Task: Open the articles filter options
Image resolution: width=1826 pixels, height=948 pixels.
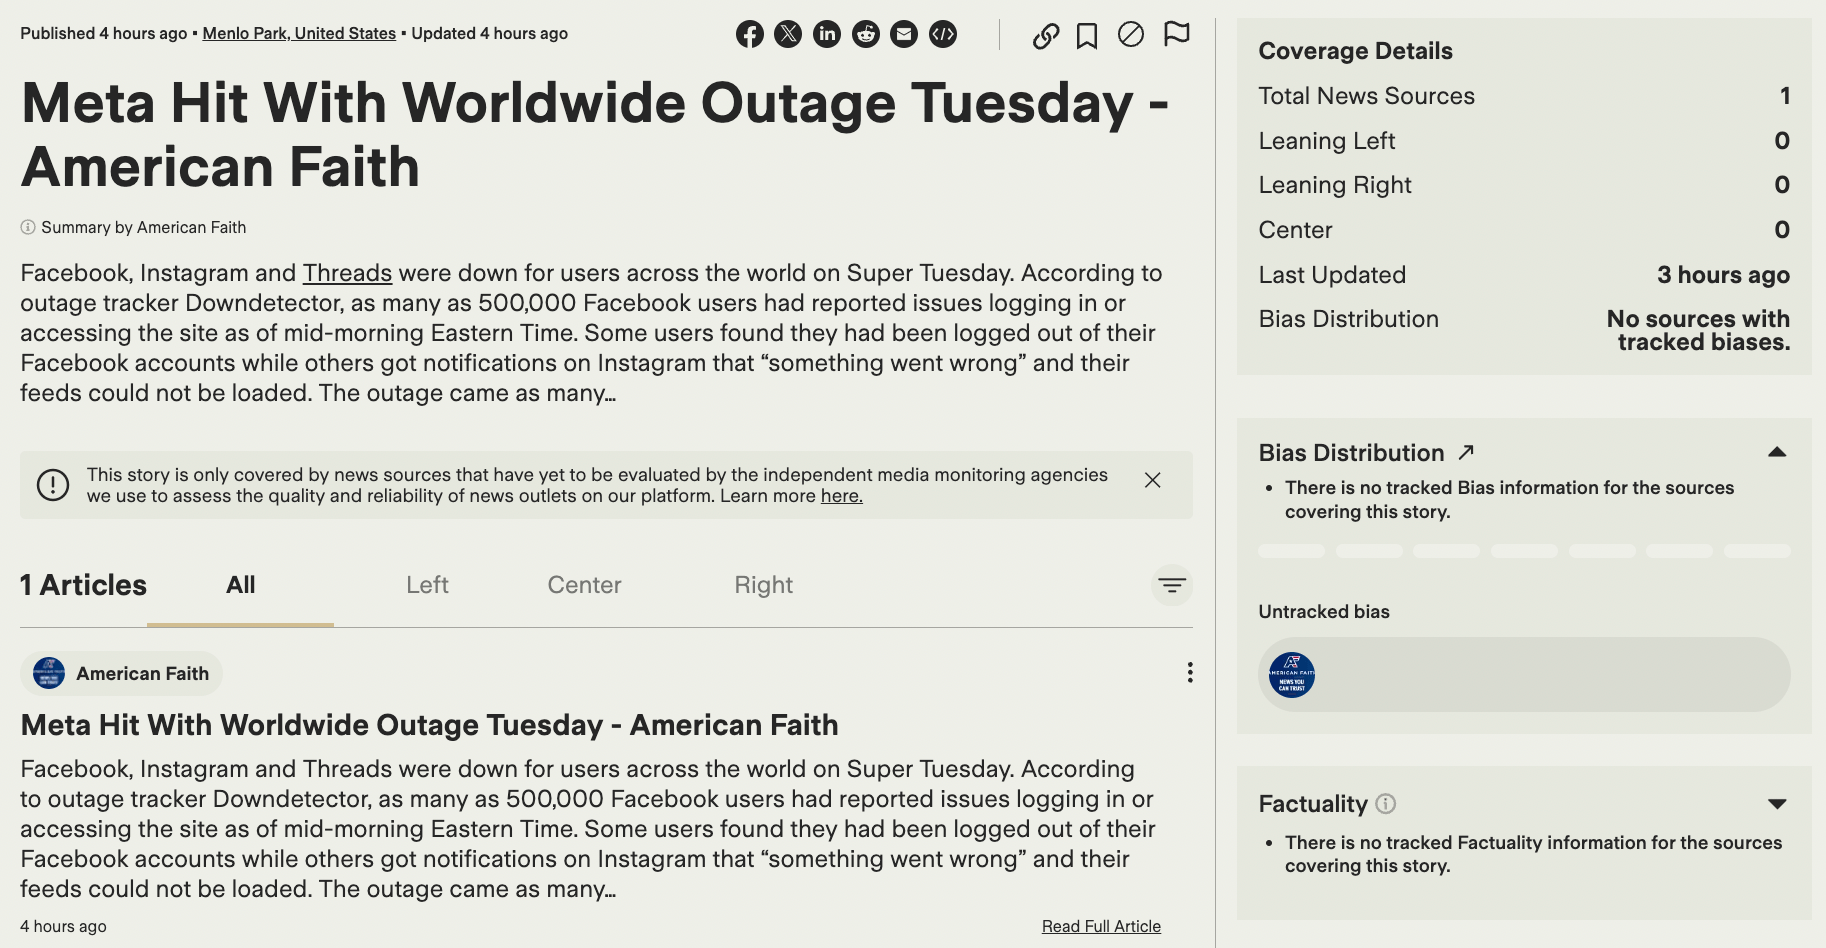Action: click(x=1172, y=585)
